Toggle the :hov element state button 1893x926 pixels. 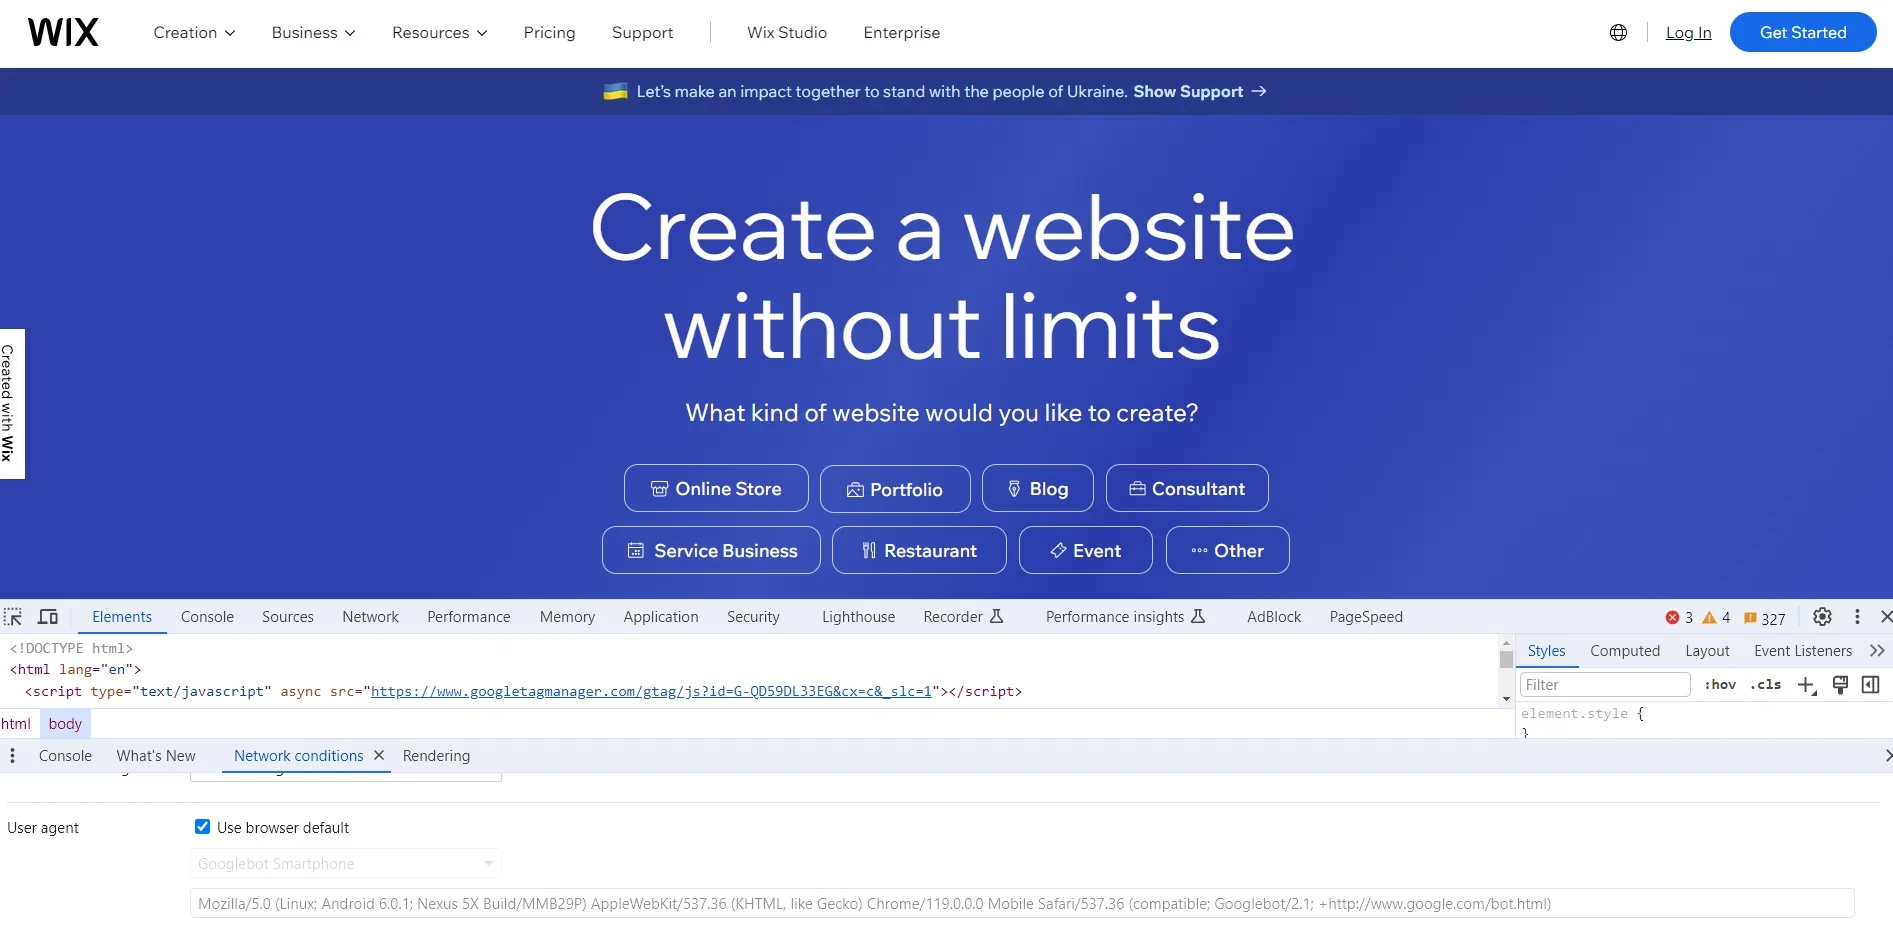tap(1720, 685)
